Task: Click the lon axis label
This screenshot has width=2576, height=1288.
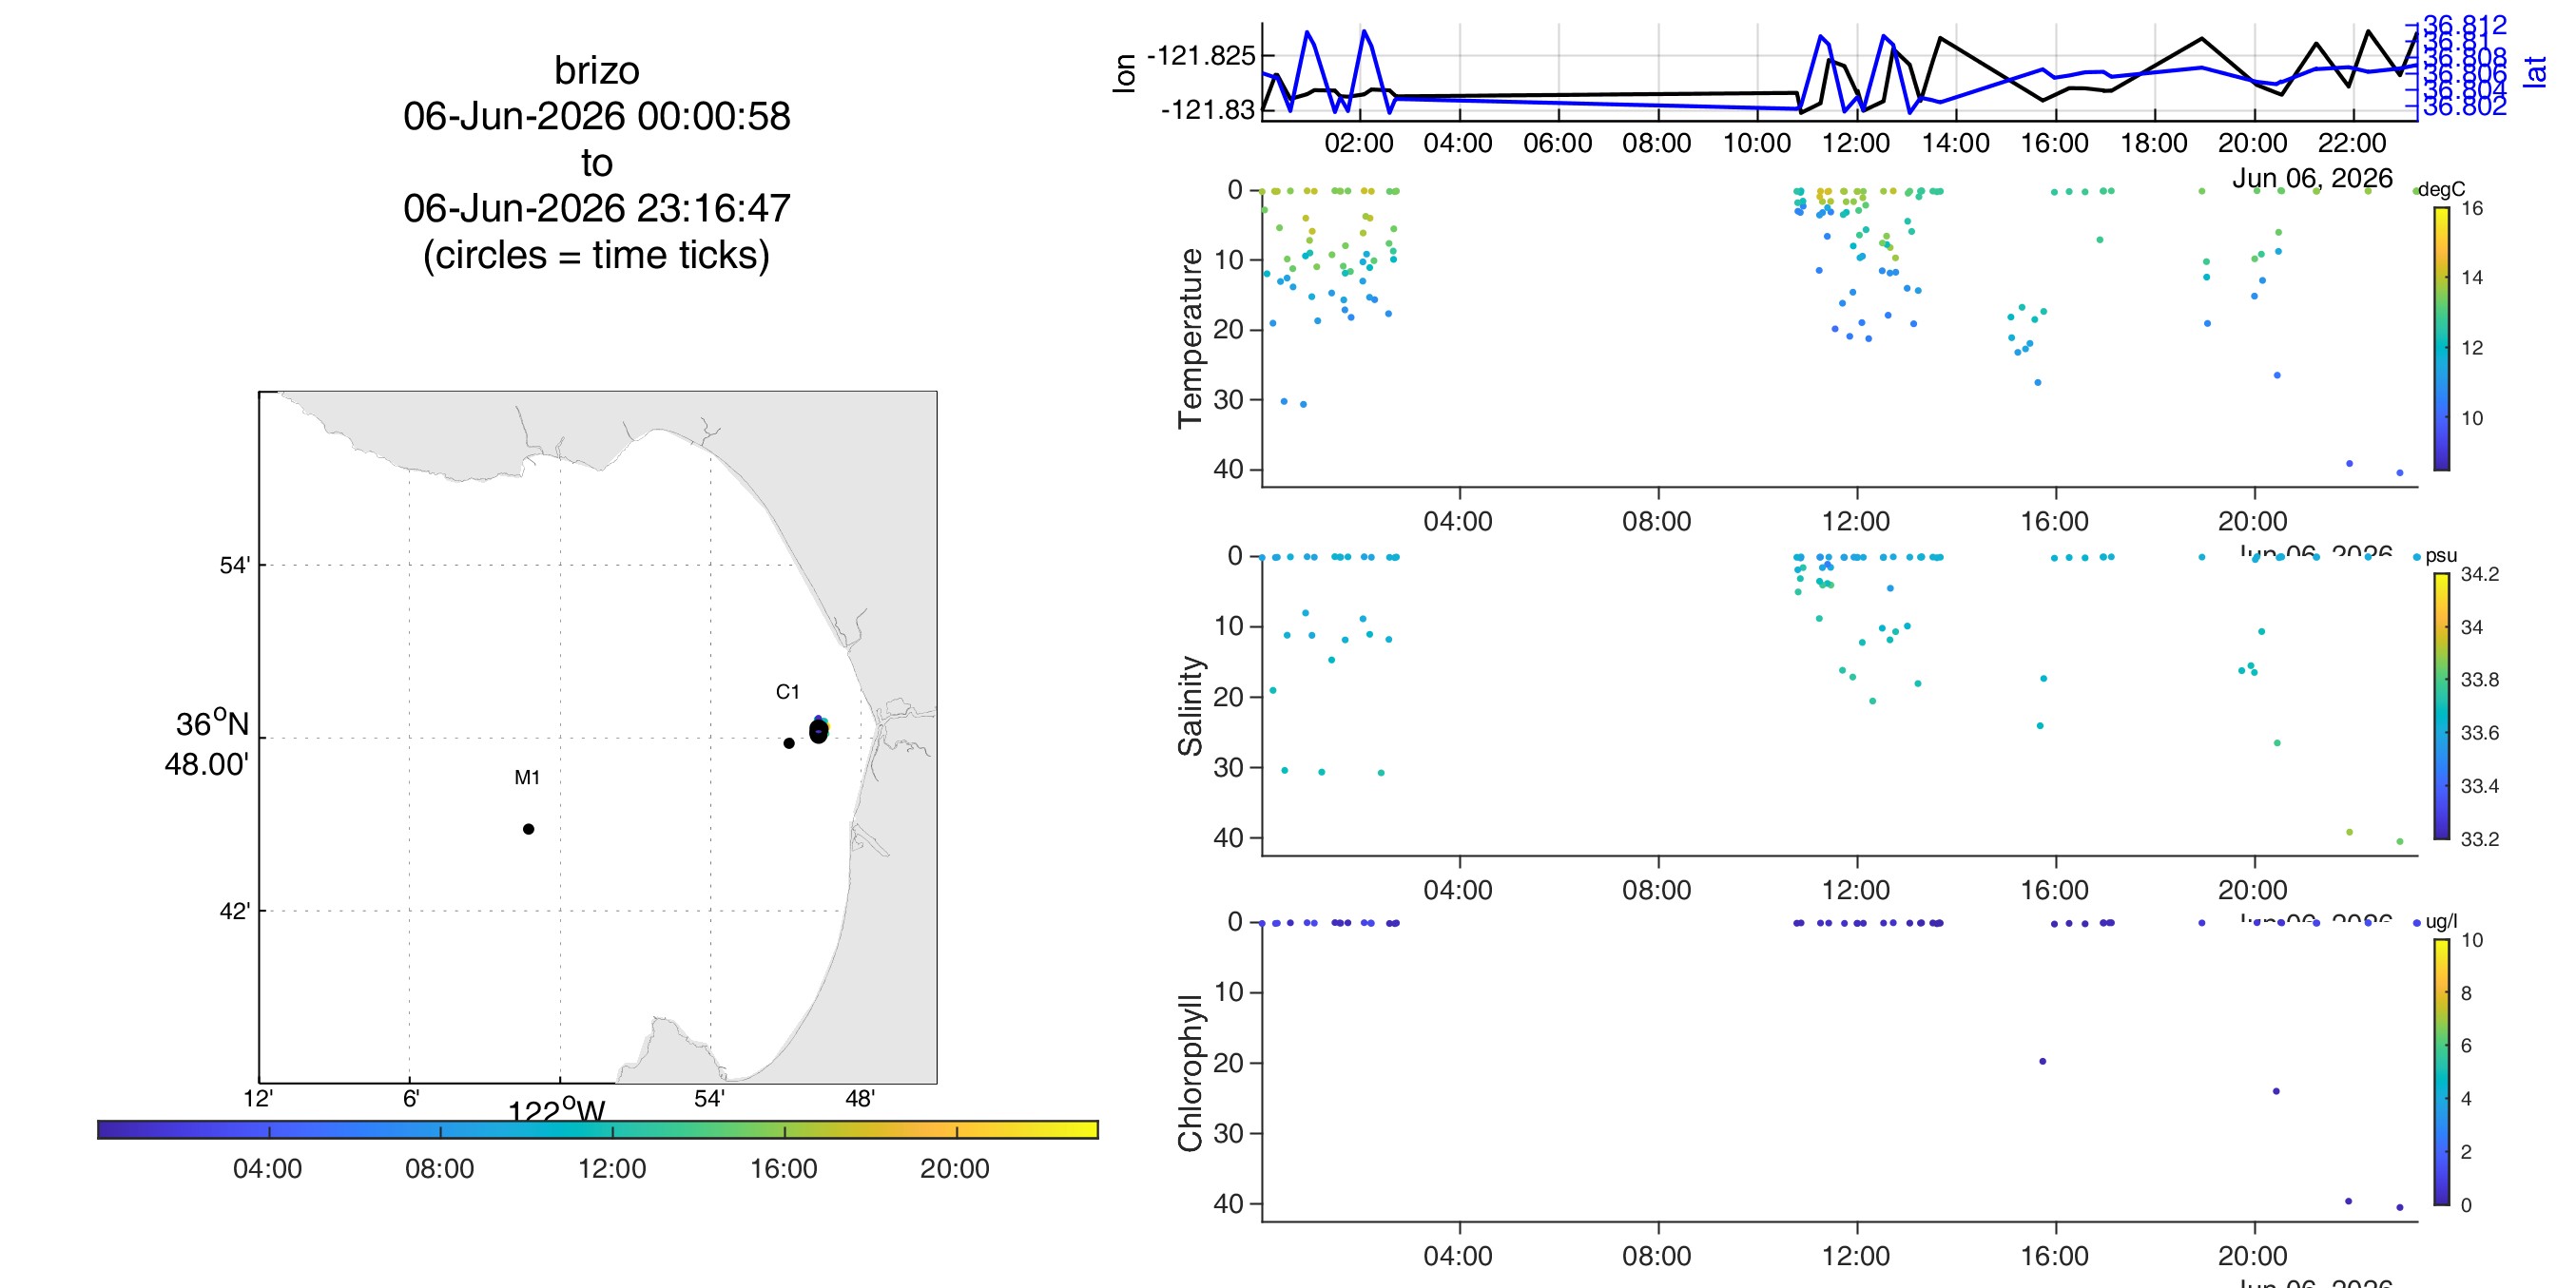Action: pyautogui.click(x=1124, y=73)
